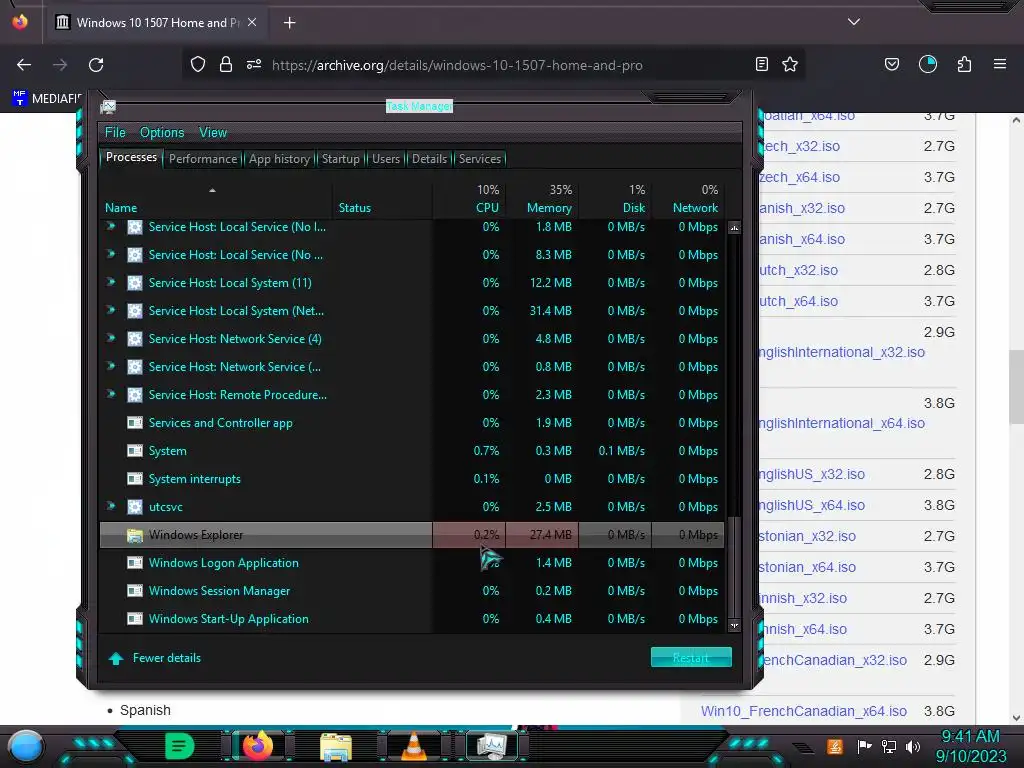
Task: Open the Options menu in Task Manager
Action: 162,133
